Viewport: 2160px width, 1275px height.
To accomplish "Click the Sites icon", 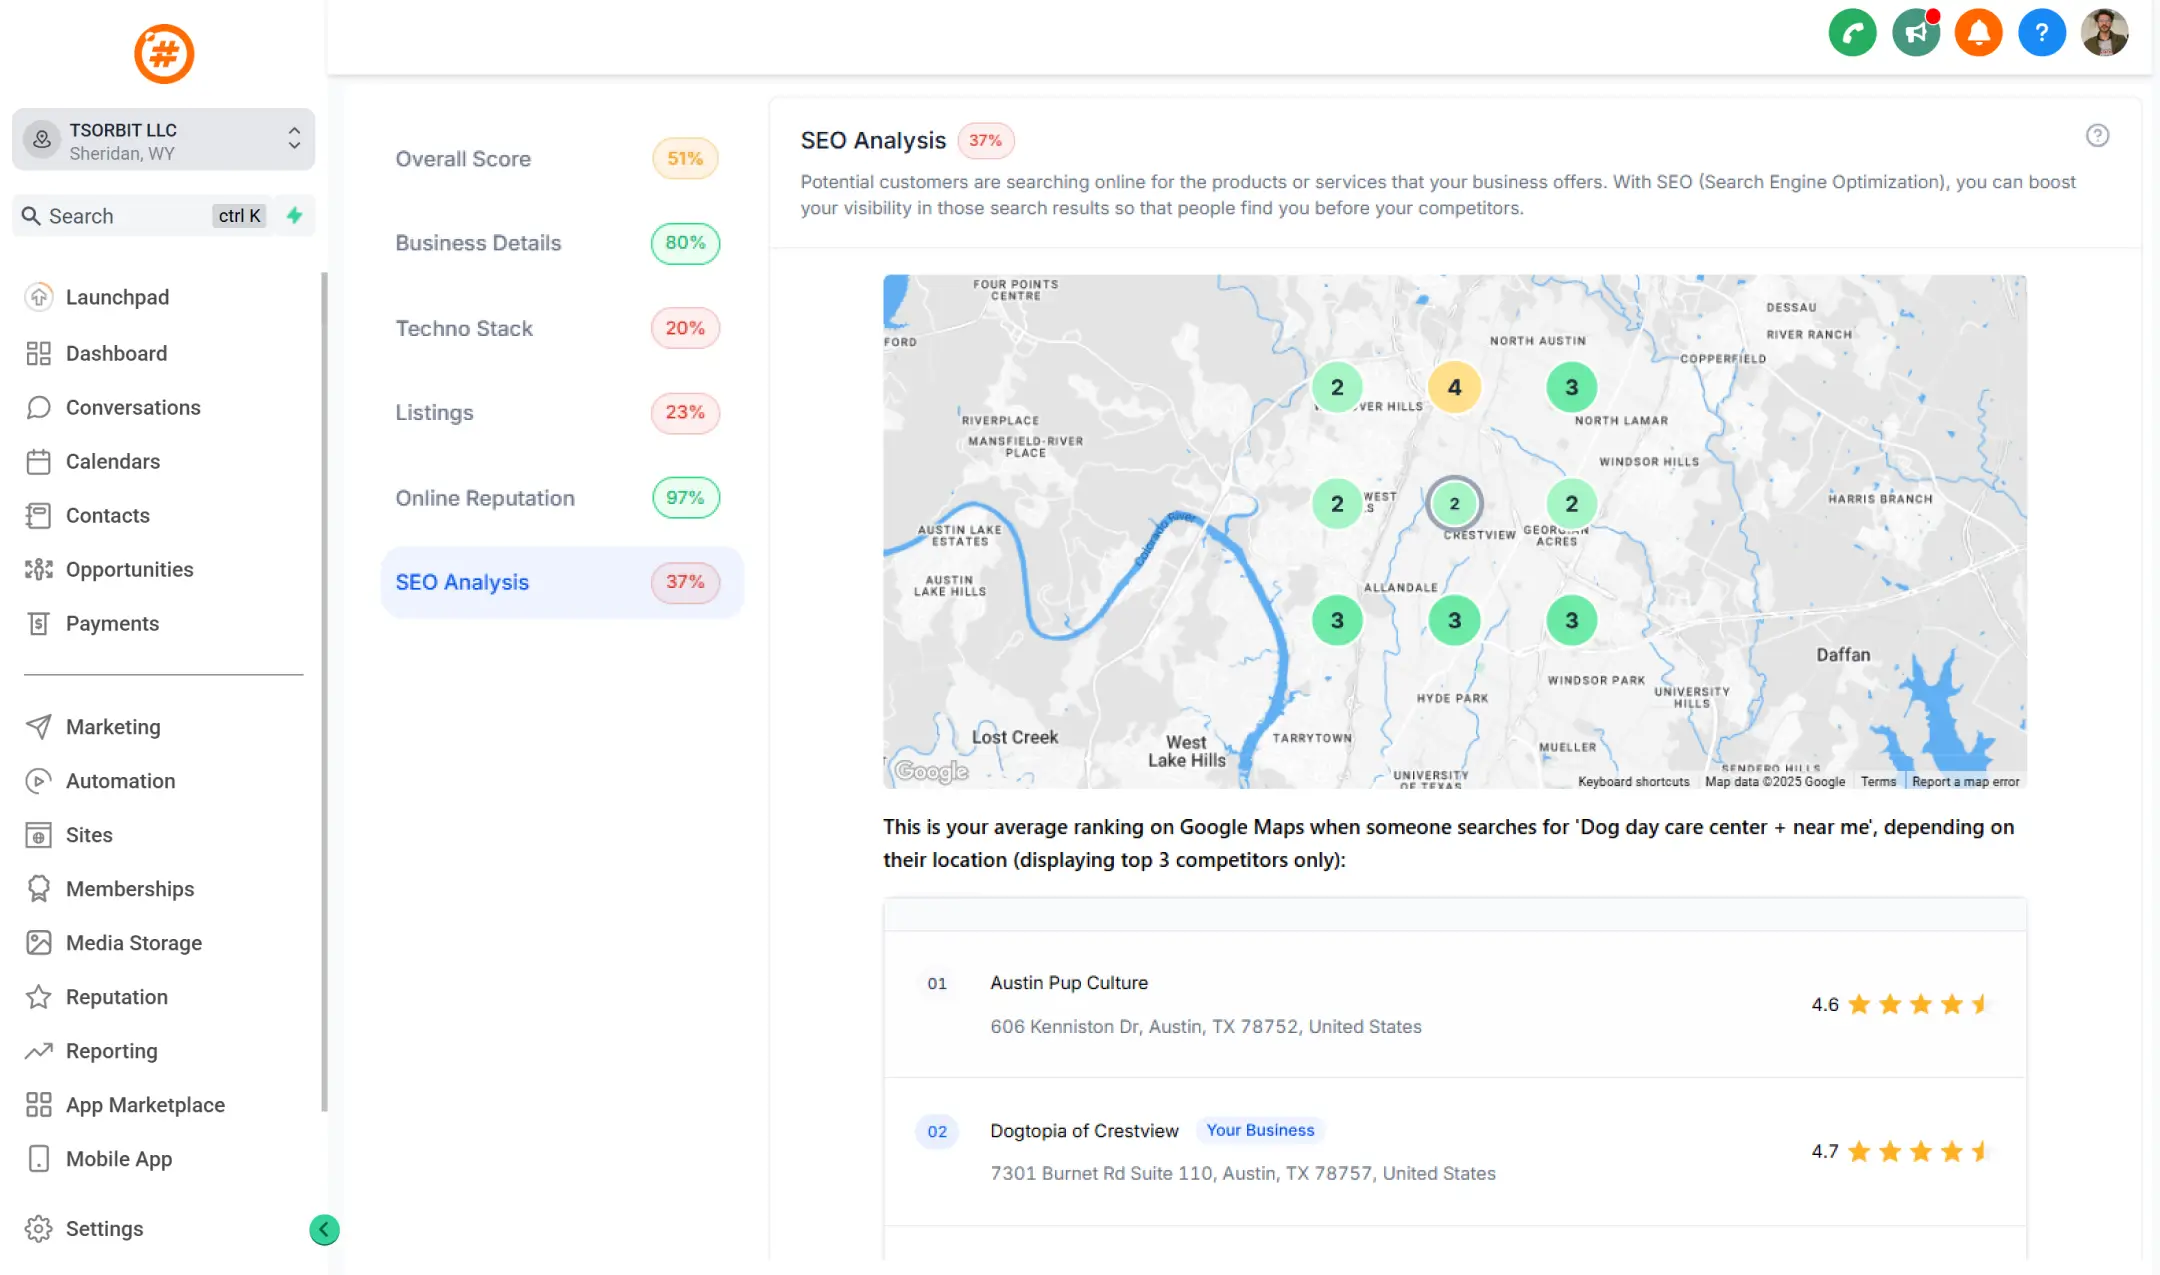I will [x=38, y=835].
